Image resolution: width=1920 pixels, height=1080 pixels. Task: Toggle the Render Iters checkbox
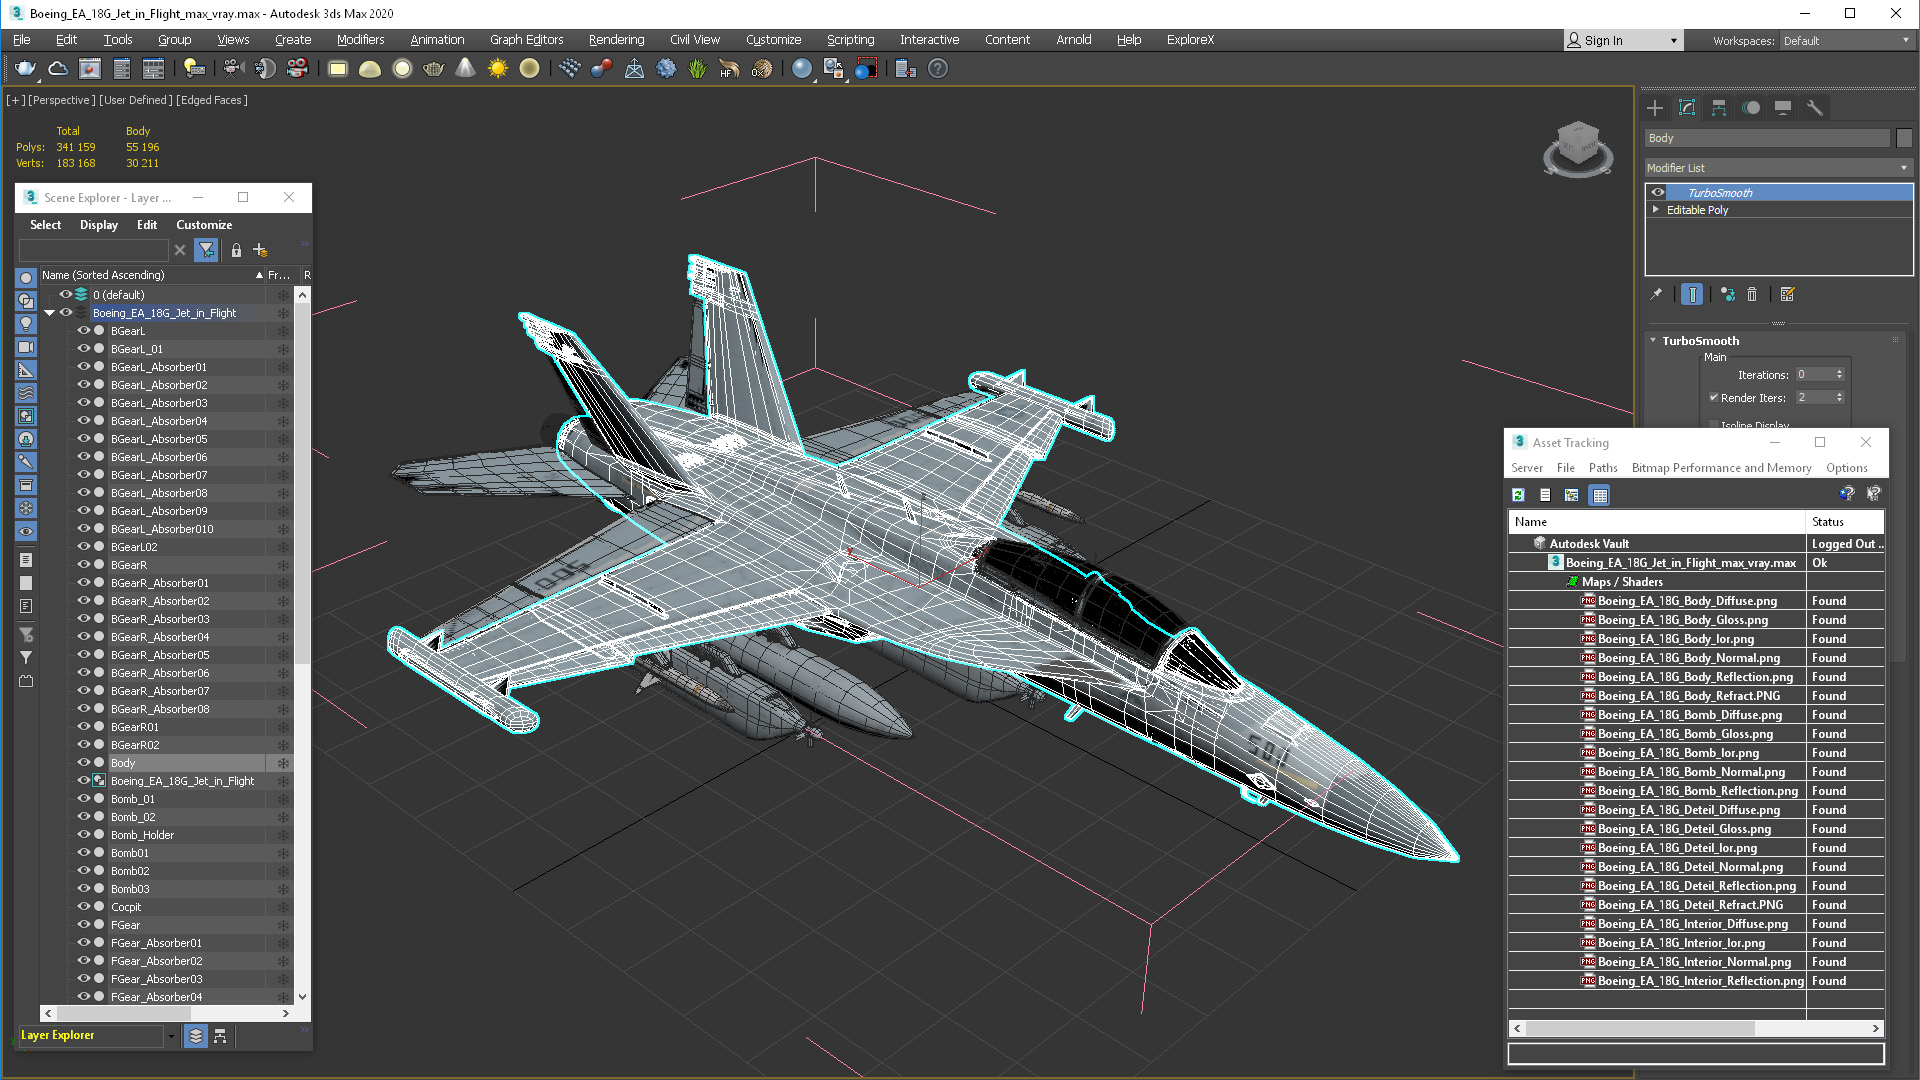tap(1714, 398)
